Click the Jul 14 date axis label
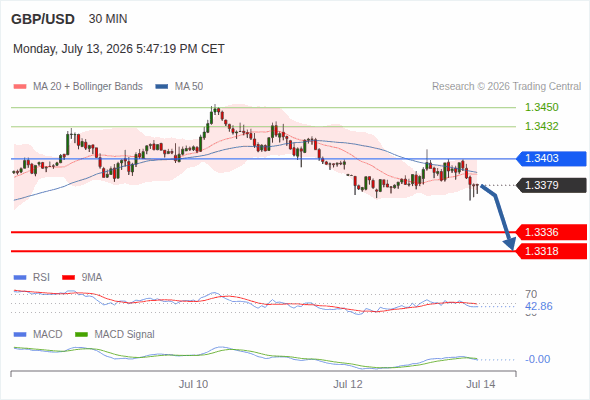The image size is (590, 400). [481, 384]
